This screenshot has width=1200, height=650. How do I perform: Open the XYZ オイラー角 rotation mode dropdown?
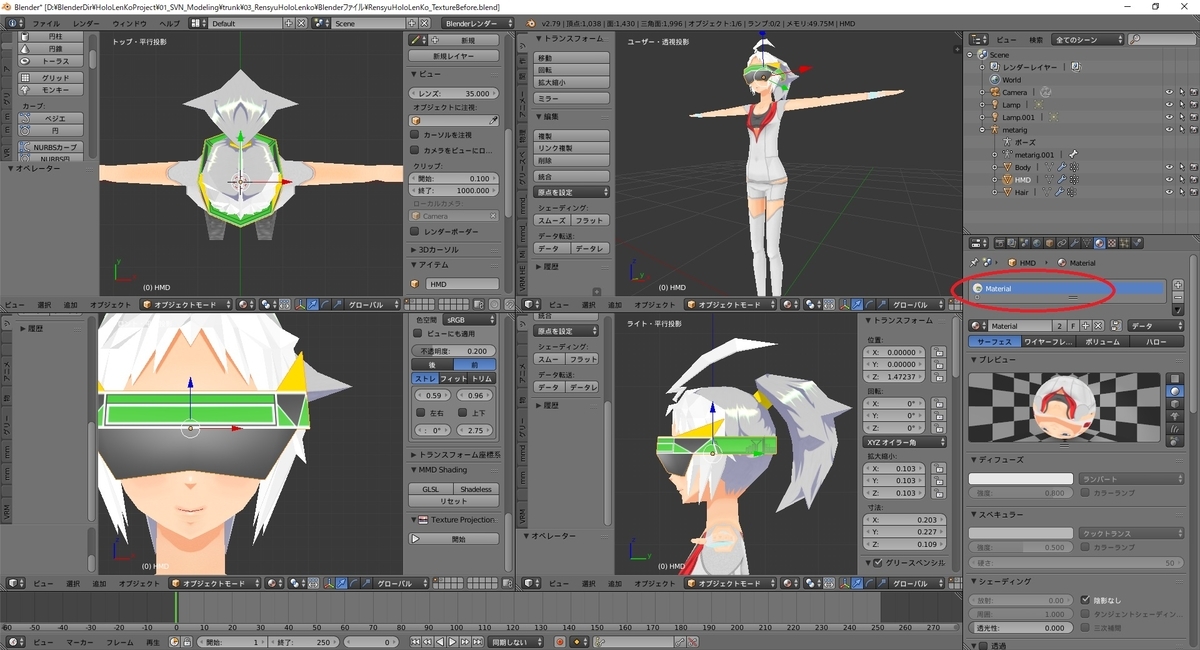[x=904, y=442]
